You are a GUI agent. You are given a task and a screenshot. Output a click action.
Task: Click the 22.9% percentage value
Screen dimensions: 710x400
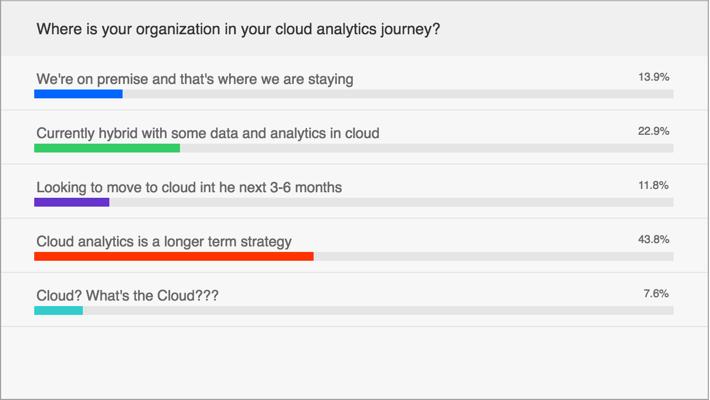coord(653,131)
